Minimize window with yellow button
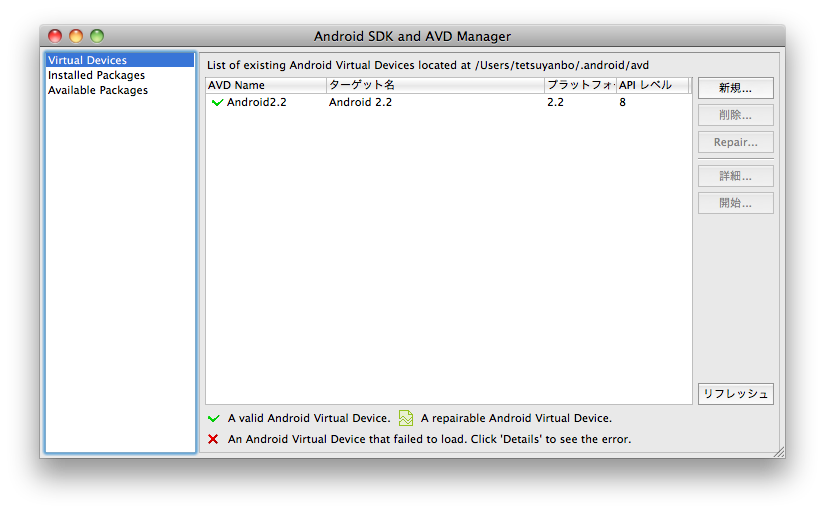This screenshot has height=513, width=825. (76, 36)
